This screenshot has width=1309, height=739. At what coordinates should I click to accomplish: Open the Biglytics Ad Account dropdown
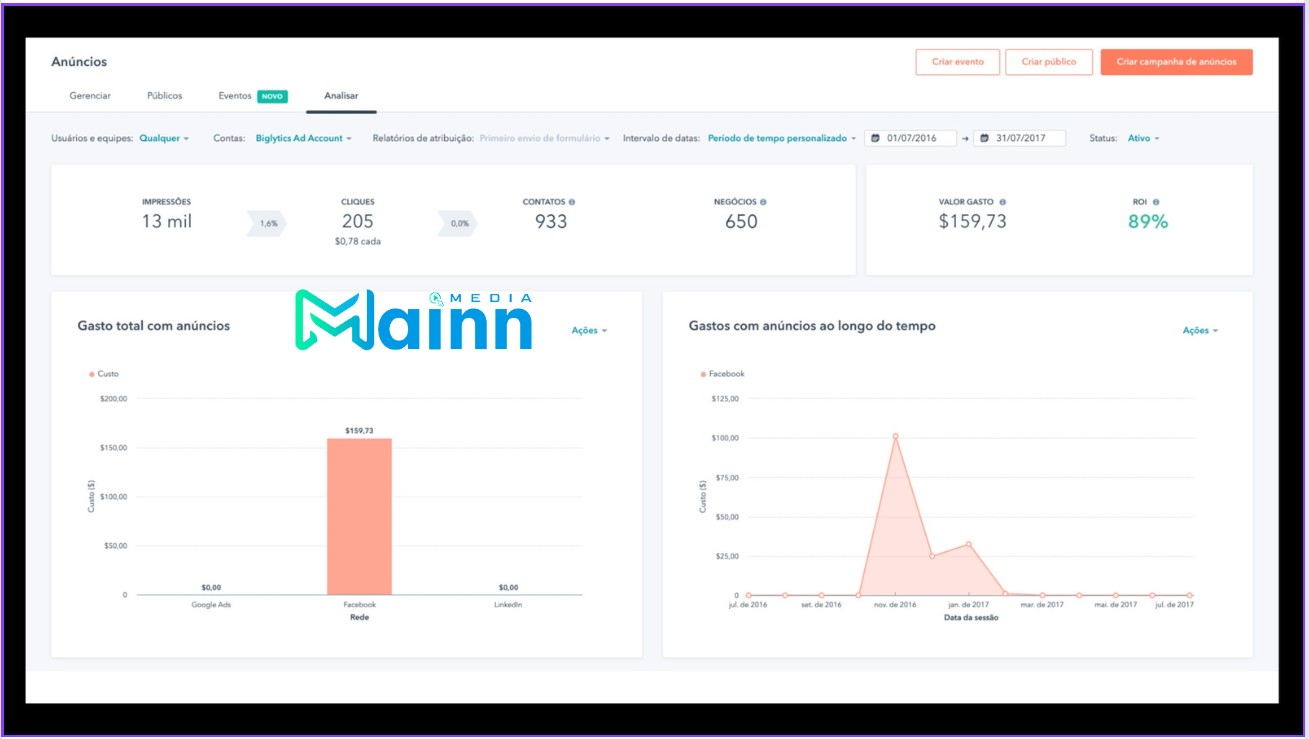pyautogui.click(x=303, y=138)
